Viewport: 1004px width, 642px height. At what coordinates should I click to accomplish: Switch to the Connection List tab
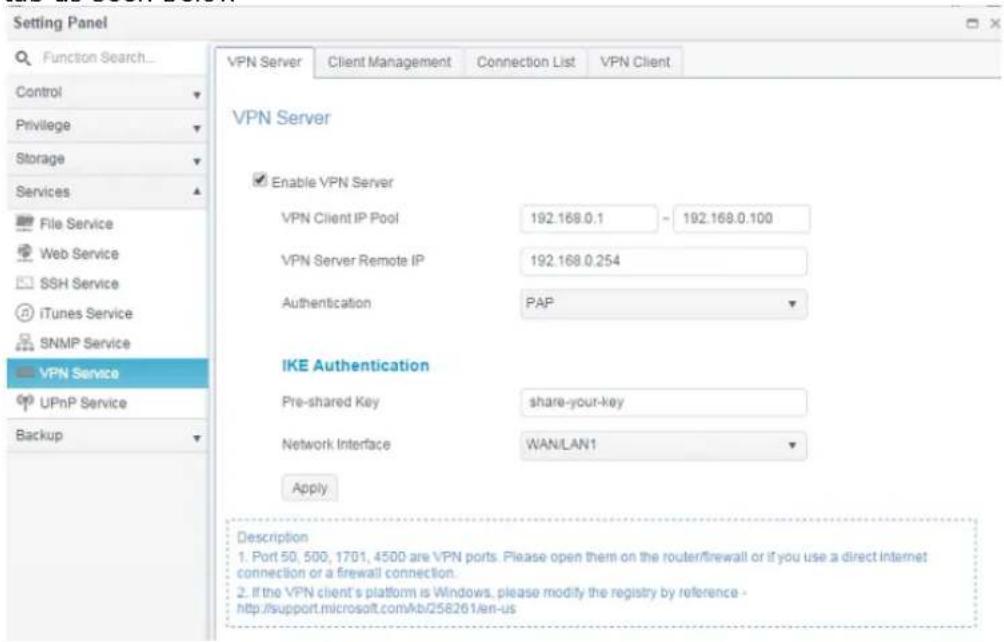point(526,62)
